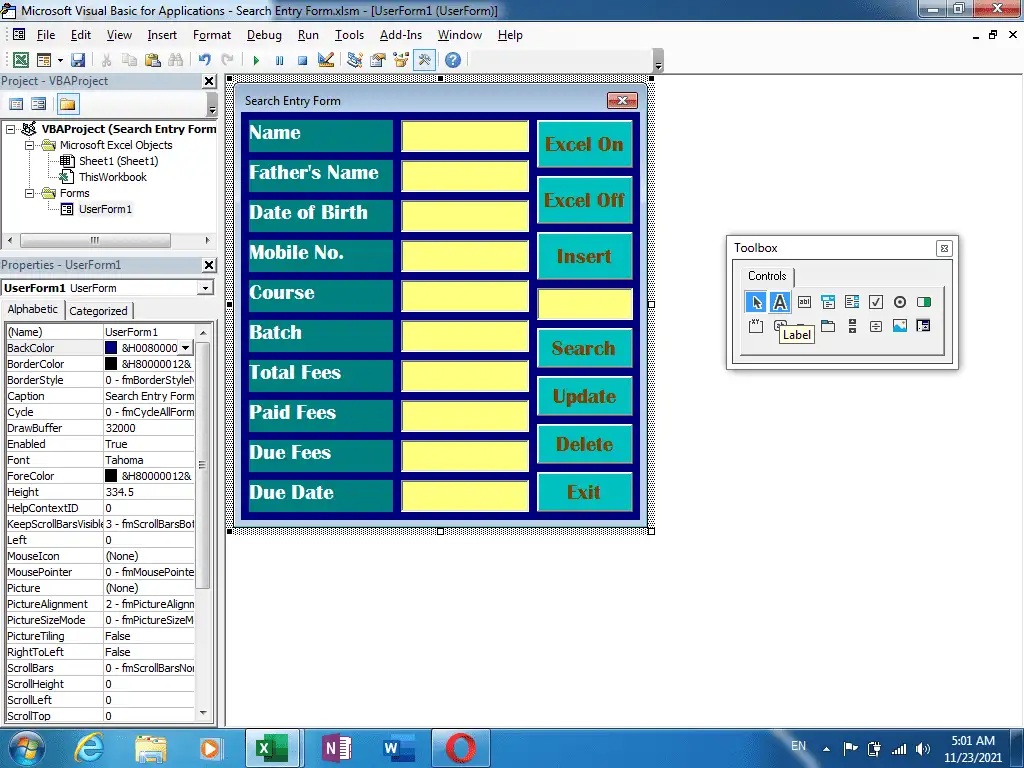Select the ComboBox control in Toolbox
The height and width of the screenshot is (768, 1024).
pos(828,302)
